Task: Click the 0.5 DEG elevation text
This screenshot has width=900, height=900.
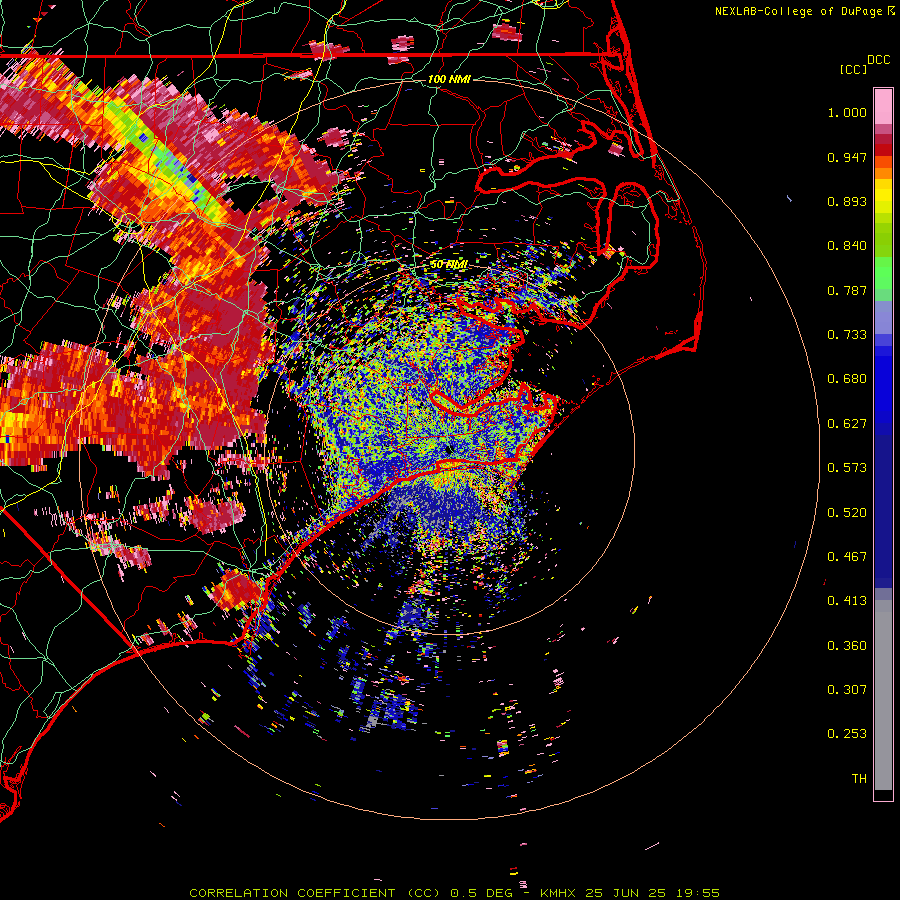Action: click(x=481, y=893)
